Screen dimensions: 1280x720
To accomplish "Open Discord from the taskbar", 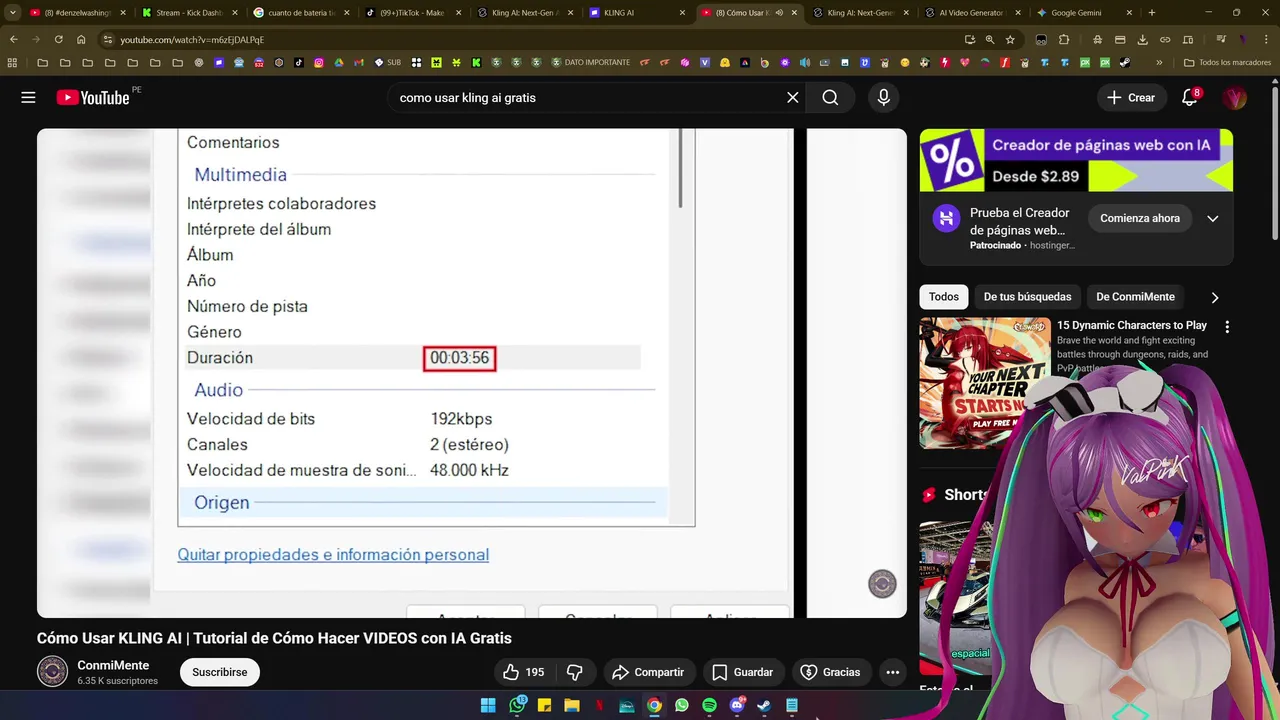I will pyautogui.click(x=737, y=705).
